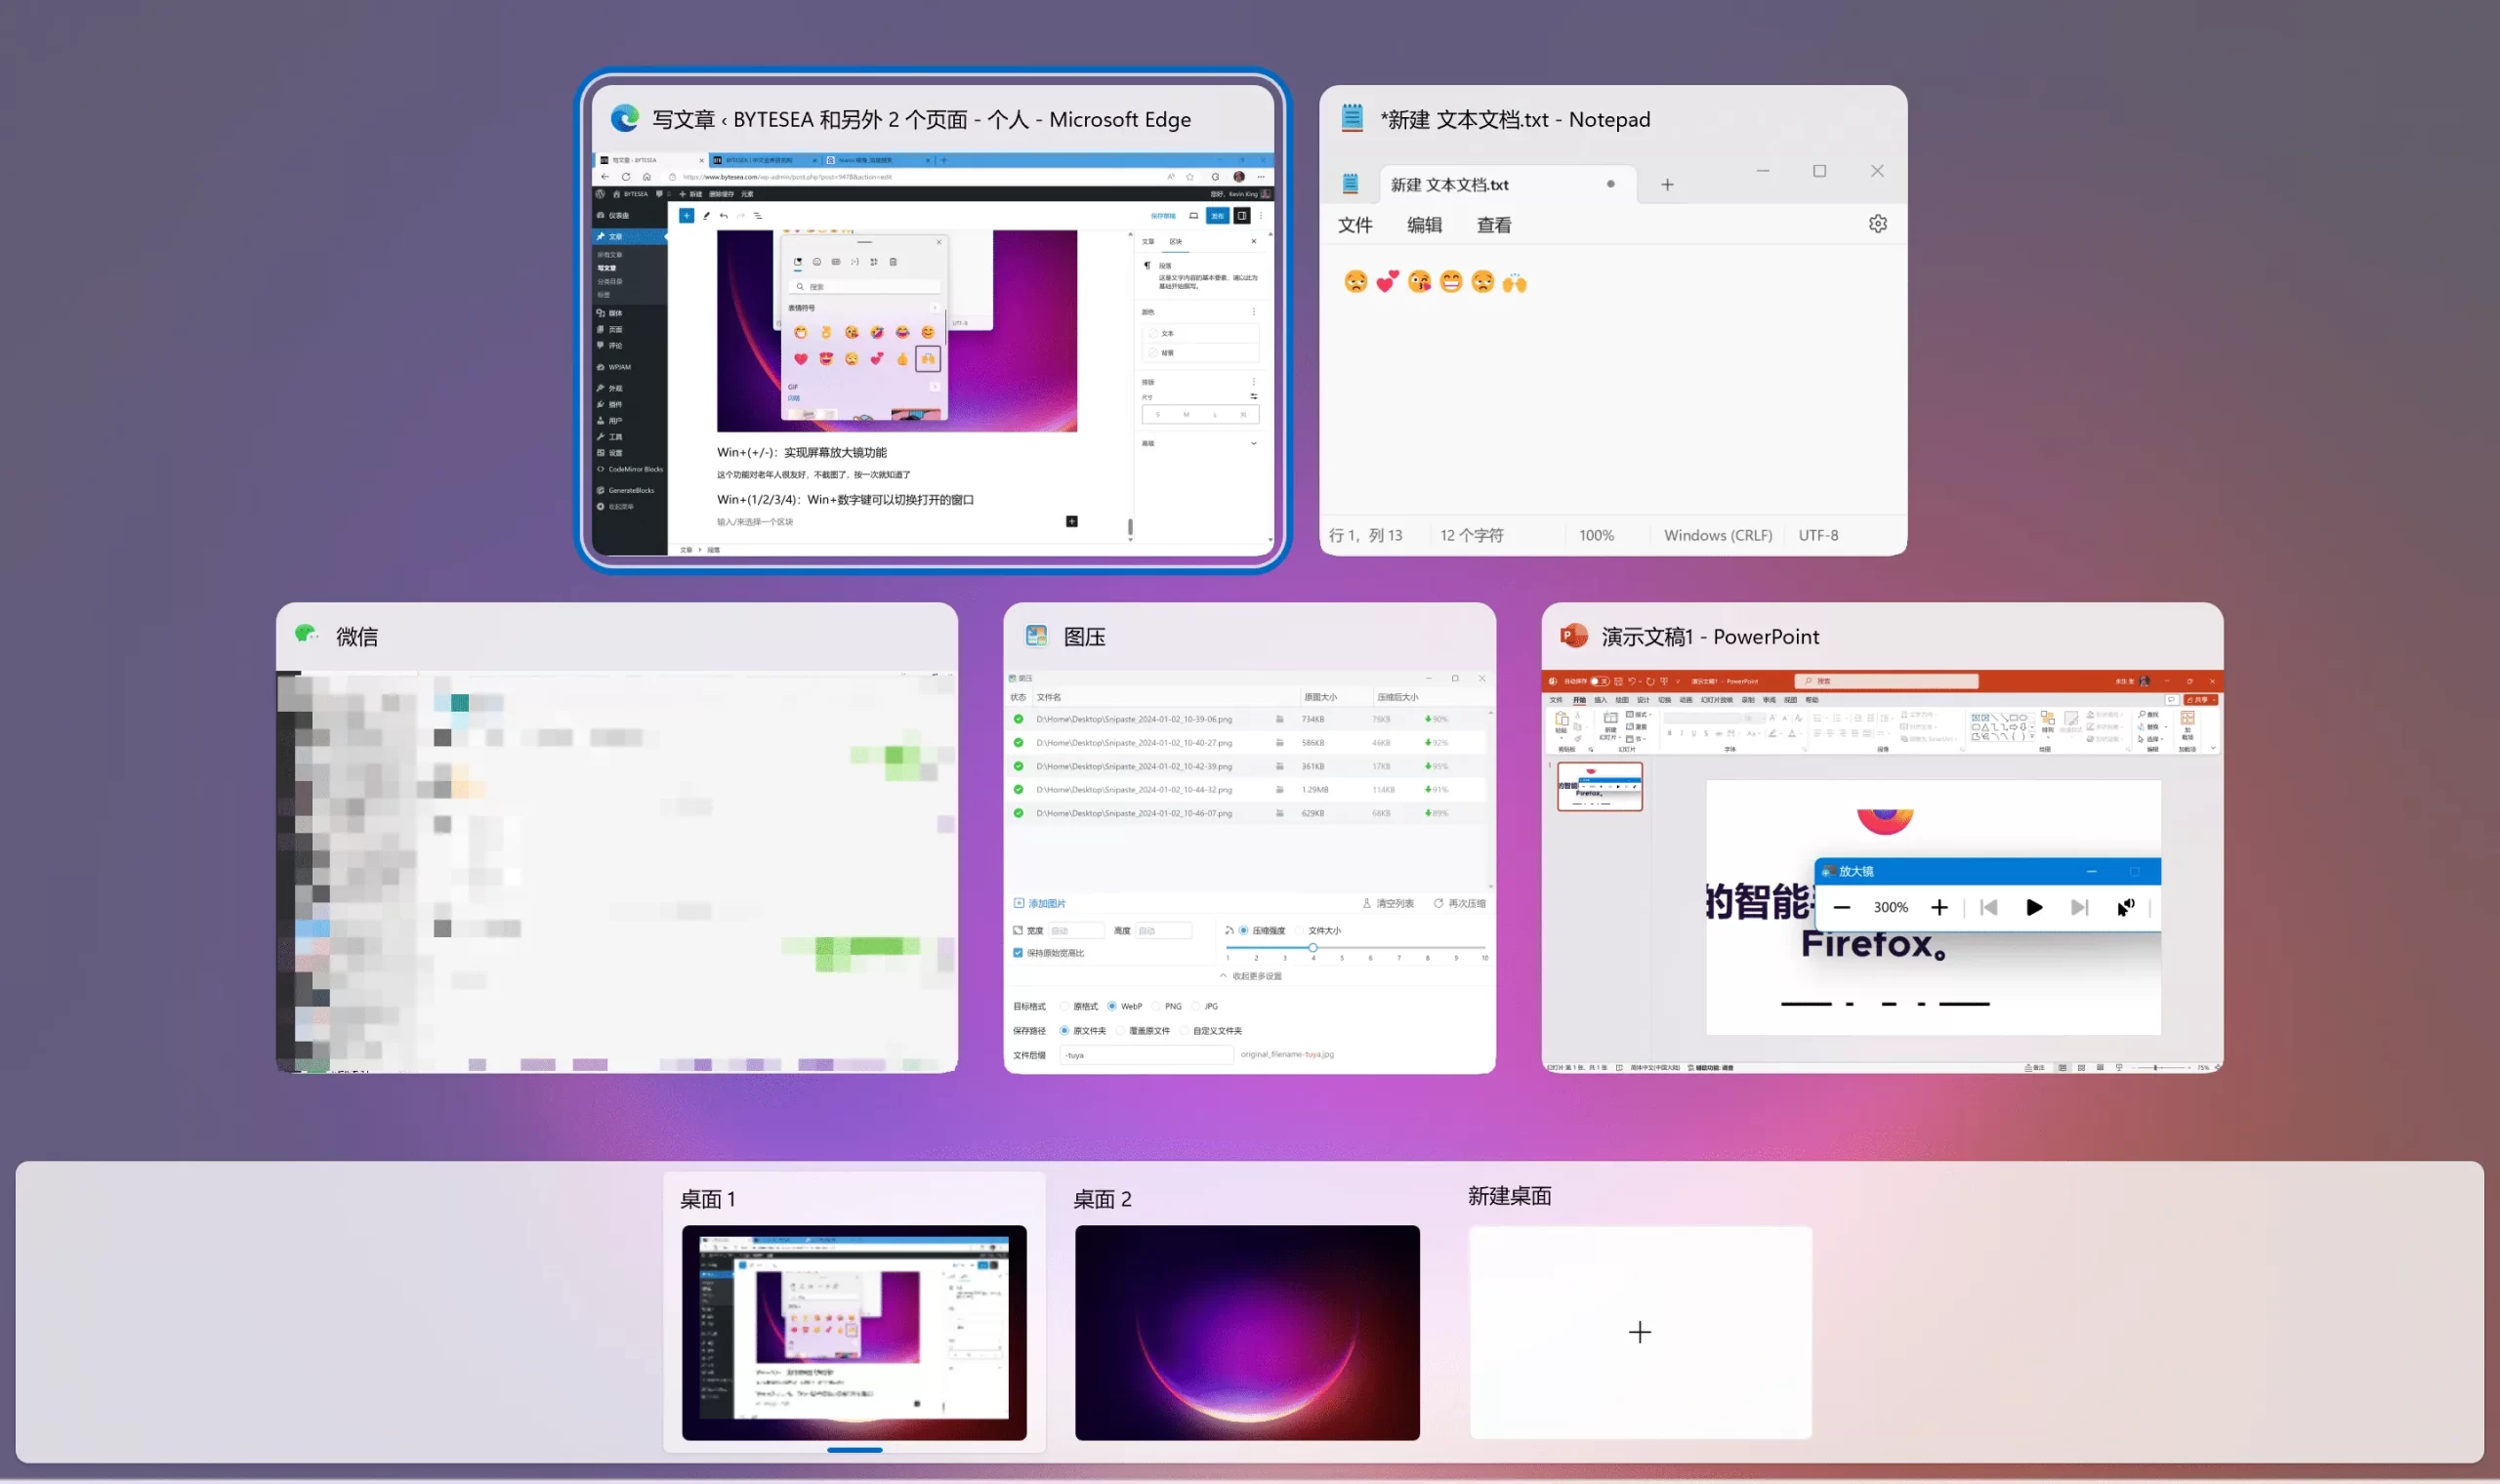Click the Magnifier zoom in plus icon
Viewport: 2500px width, 1484px height.
click(x=1939, y=907)
